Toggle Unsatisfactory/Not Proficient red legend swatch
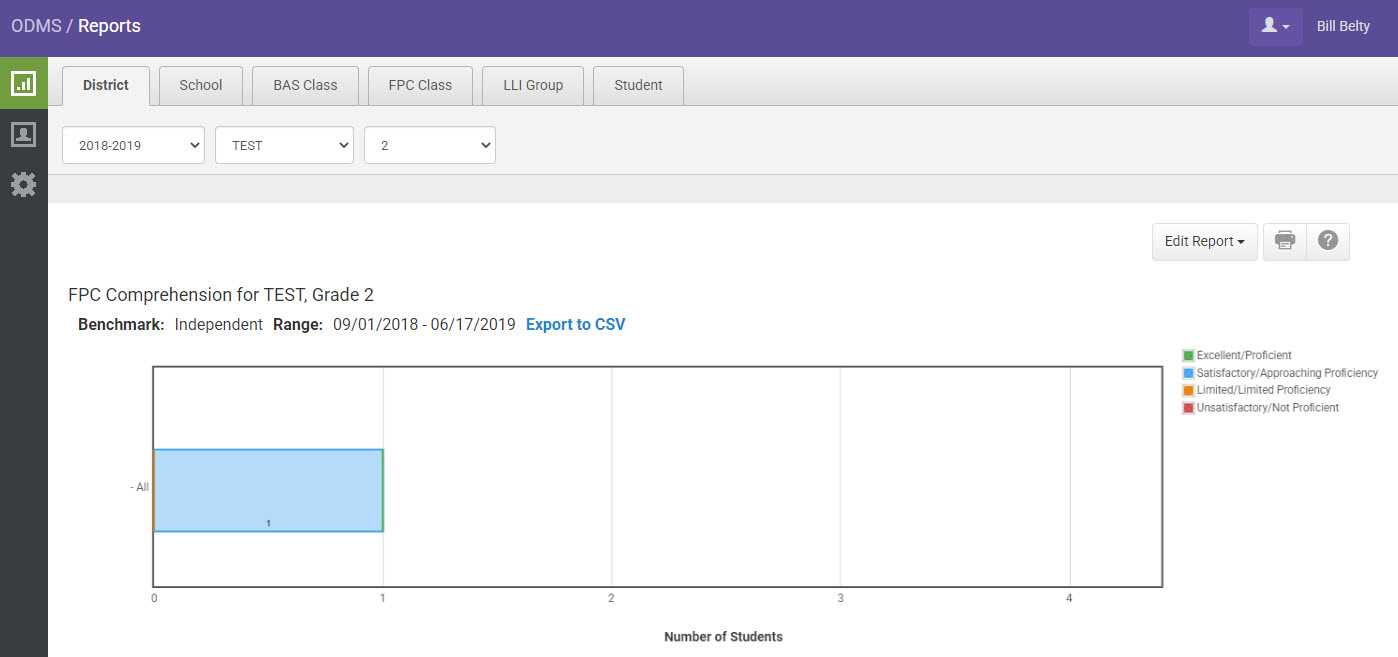The width and height of the screenshot is (1398, 657). 1188,408
